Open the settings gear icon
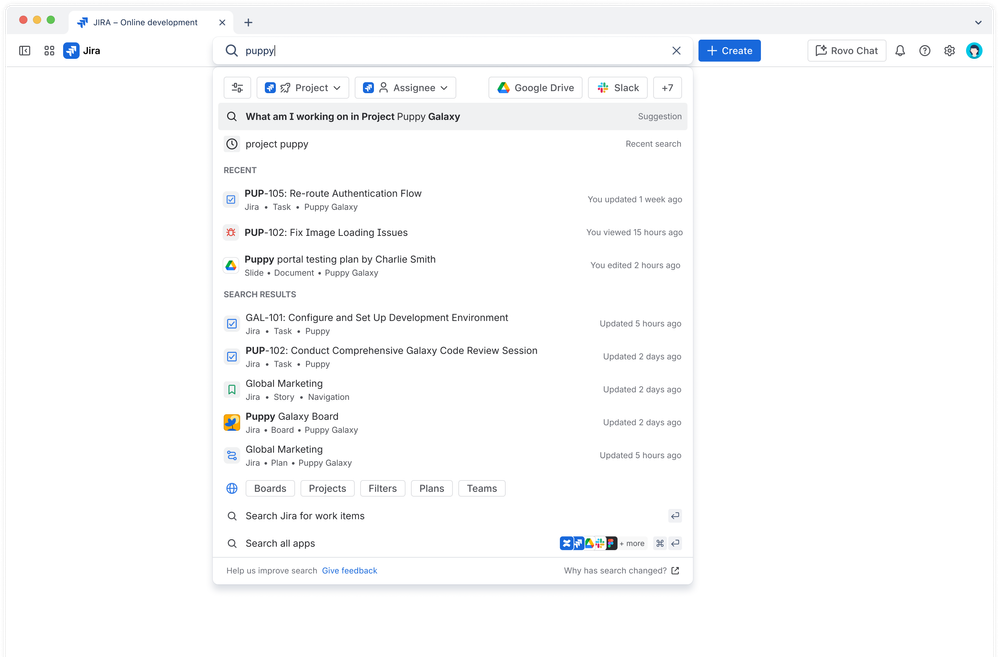Screen dimensions: 999x657 pyautogui.click(x=949, y=51)
